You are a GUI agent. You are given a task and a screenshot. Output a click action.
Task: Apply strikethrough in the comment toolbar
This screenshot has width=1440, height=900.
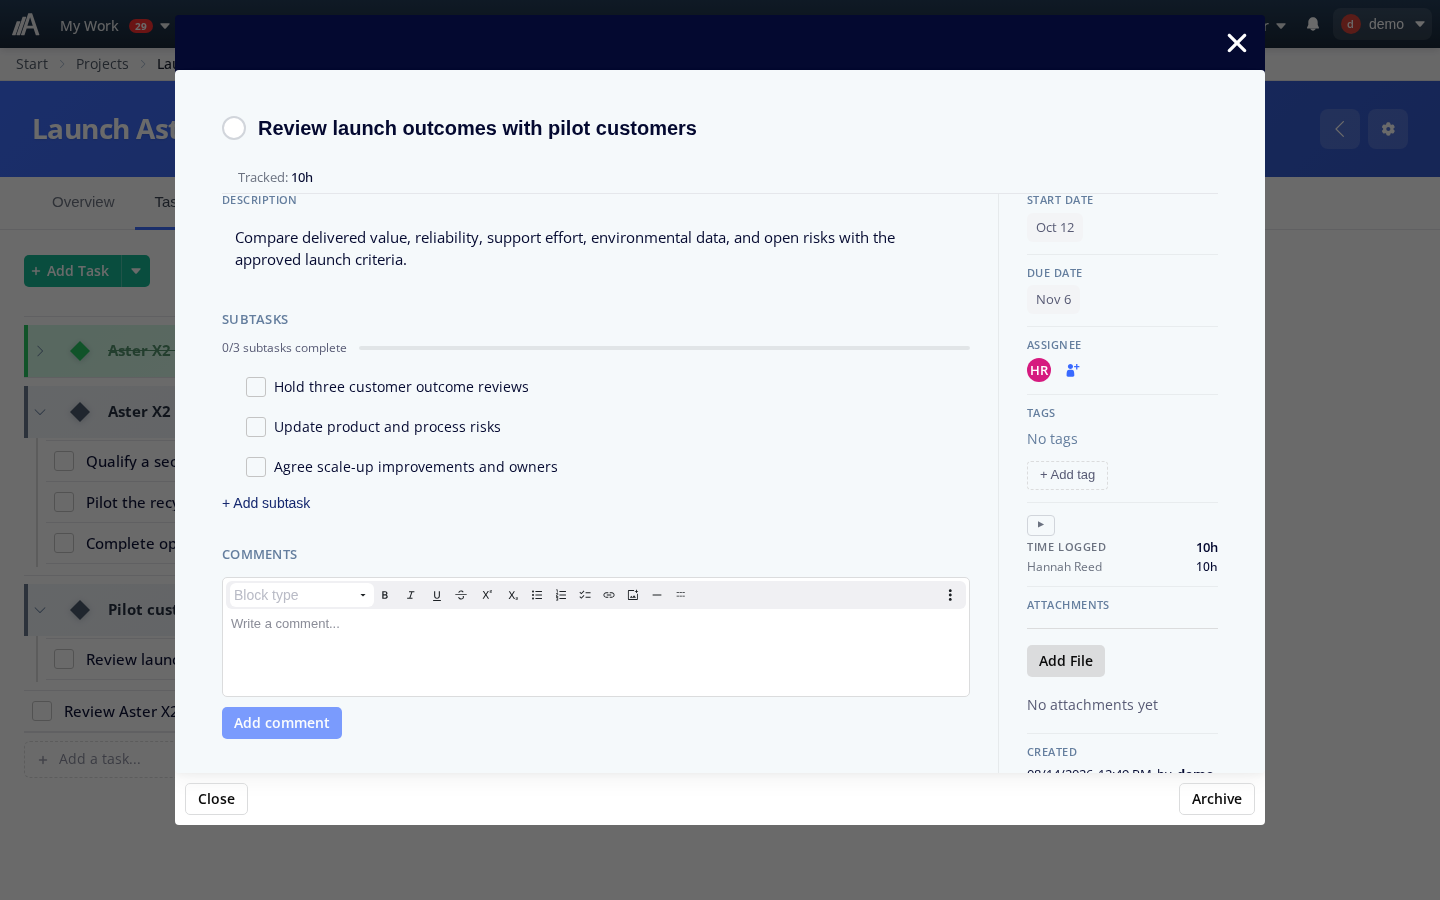pos(461,595)
